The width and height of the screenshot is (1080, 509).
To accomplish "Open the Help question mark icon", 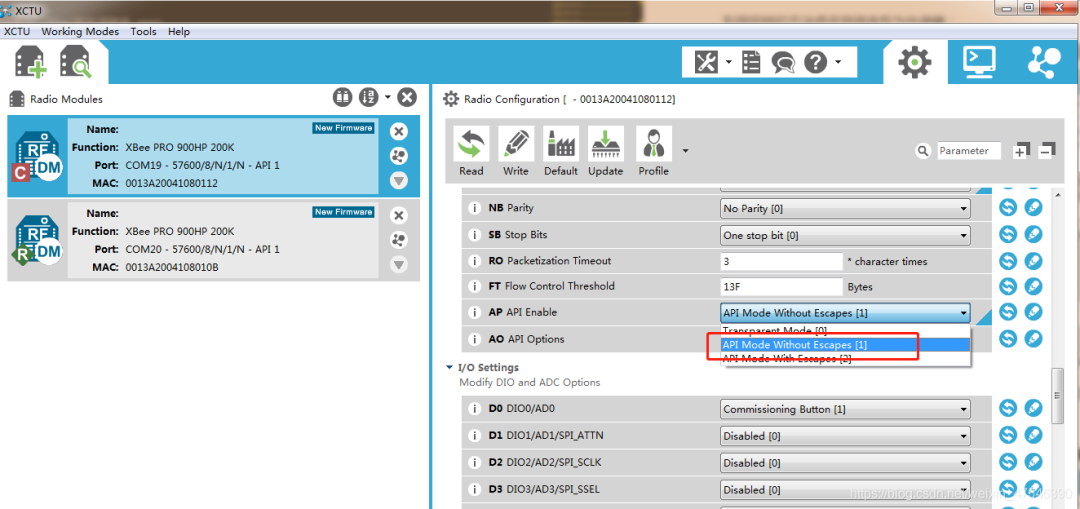I will tap(815, 63).
